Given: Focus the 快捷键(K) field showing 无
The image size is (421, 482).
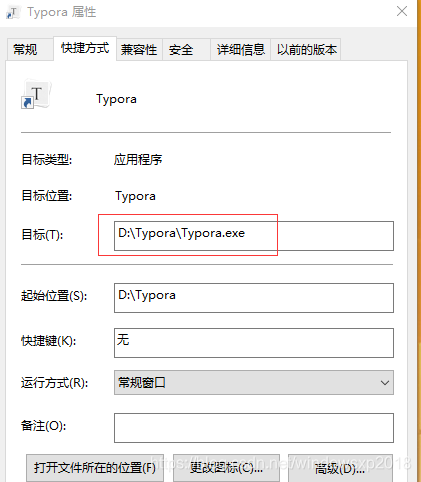Looking at the screenshot, I should [x=254, y=343].
